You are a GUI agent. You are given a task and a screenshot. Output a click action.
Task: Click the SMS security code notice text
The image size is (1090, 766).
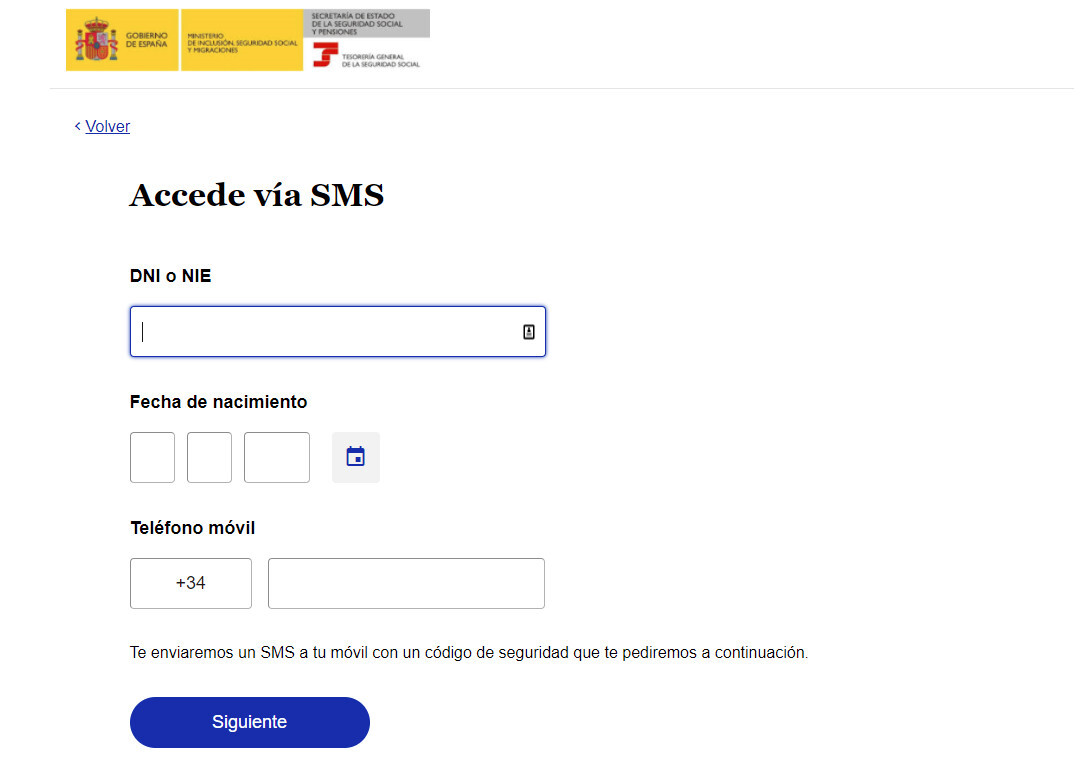pos(468,652)
